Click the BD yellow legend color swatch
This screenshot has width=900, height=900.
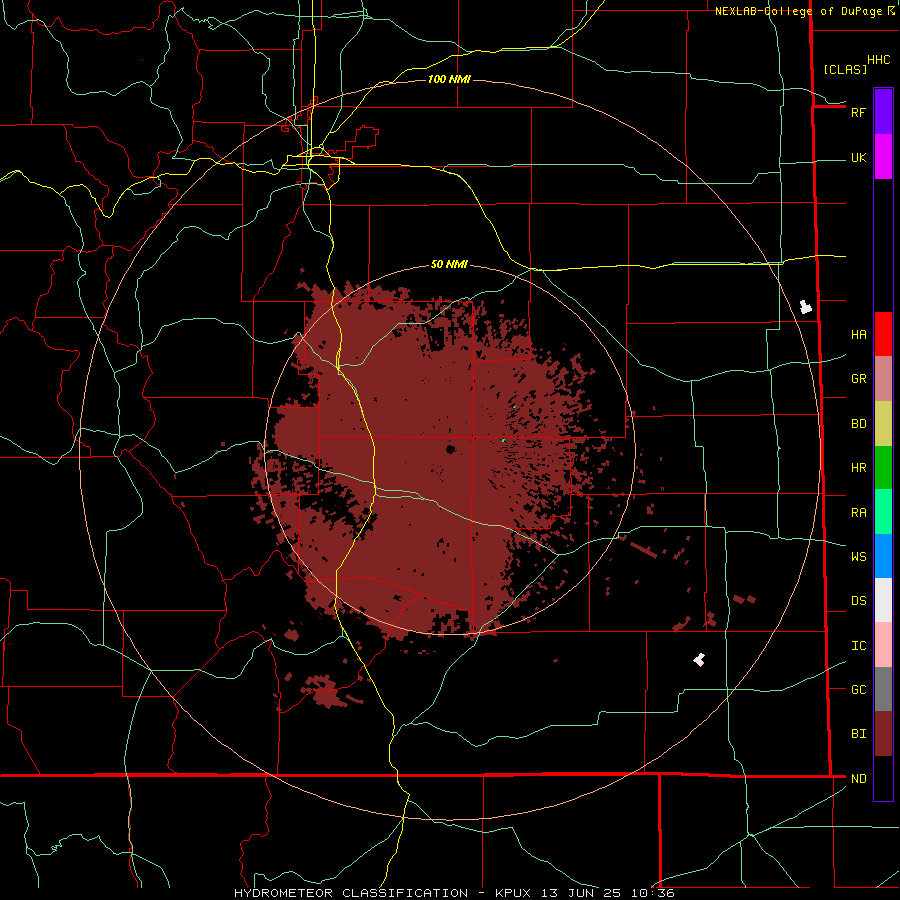(x=883, y=423)
